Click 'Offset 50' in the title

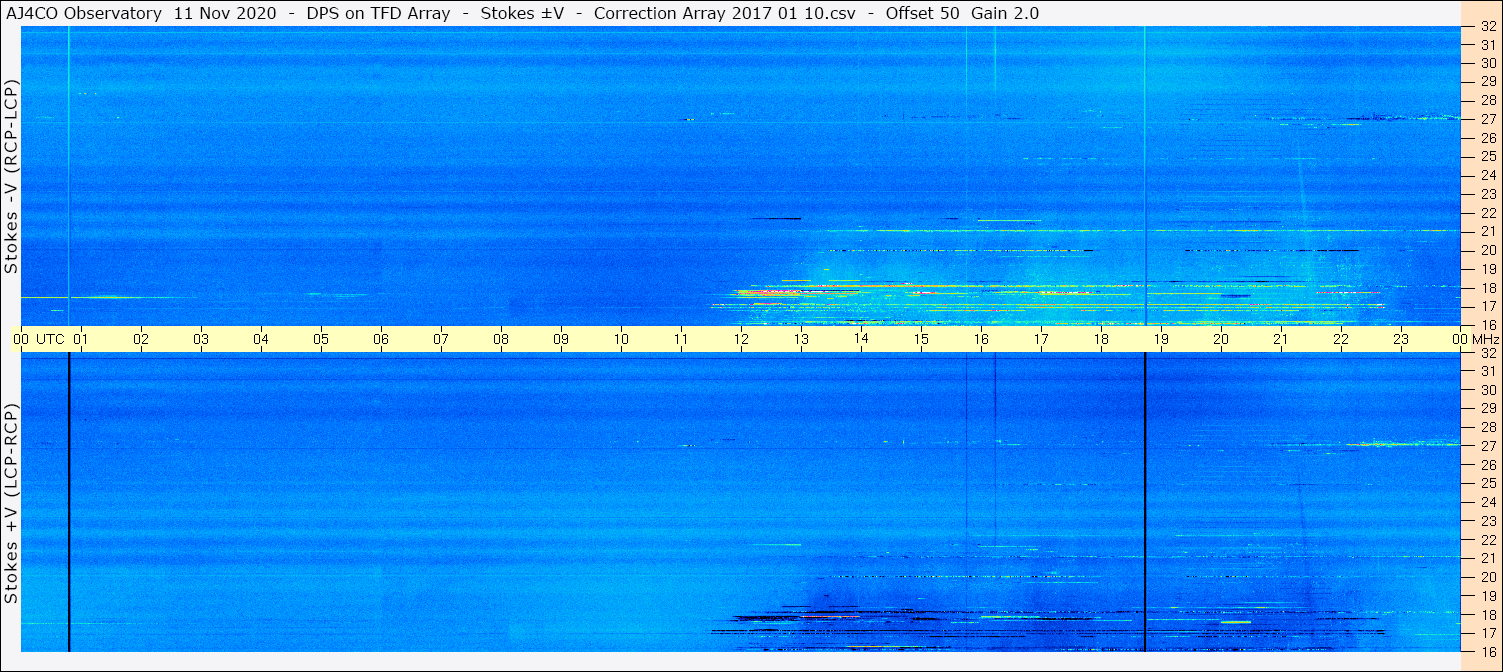(x=924, y=13)
